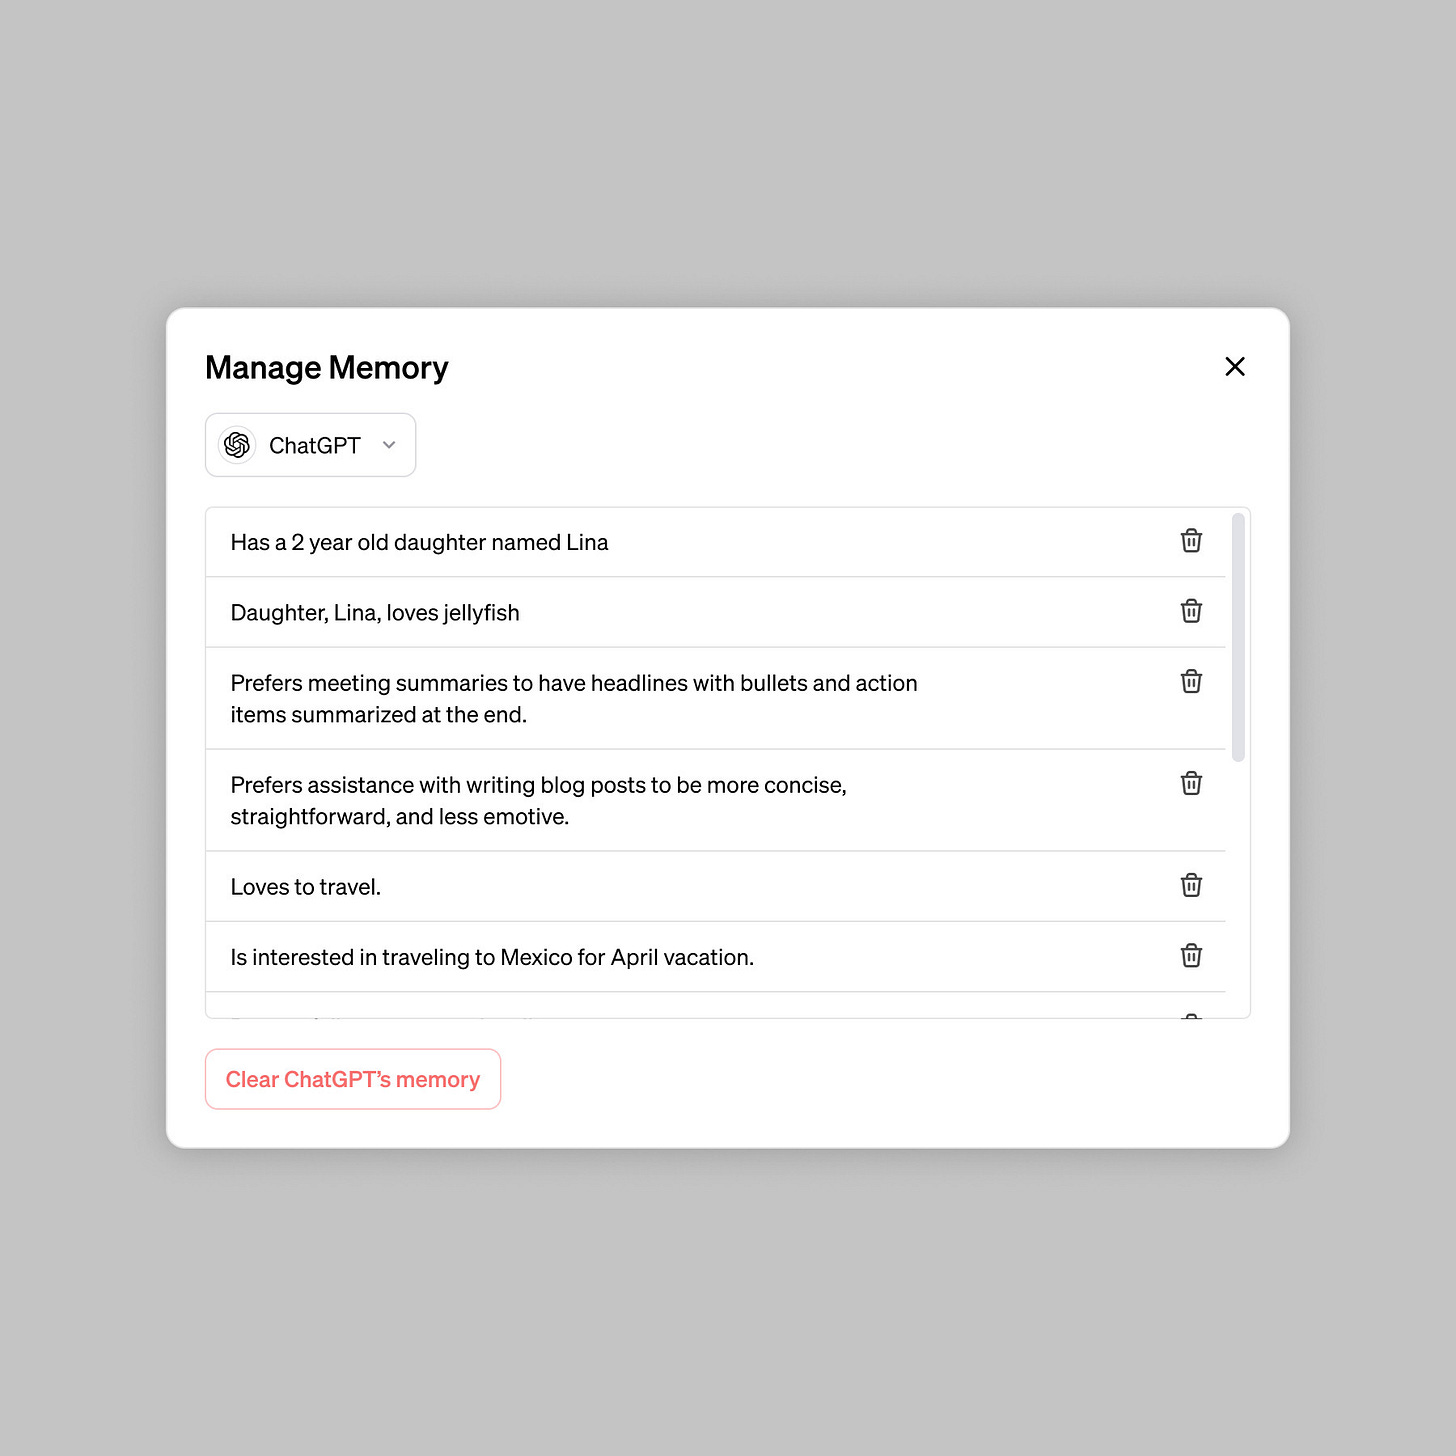Delete the partially visible bottom memory entry
Viewport: 1456px width, 1456px height.
1190,1020
